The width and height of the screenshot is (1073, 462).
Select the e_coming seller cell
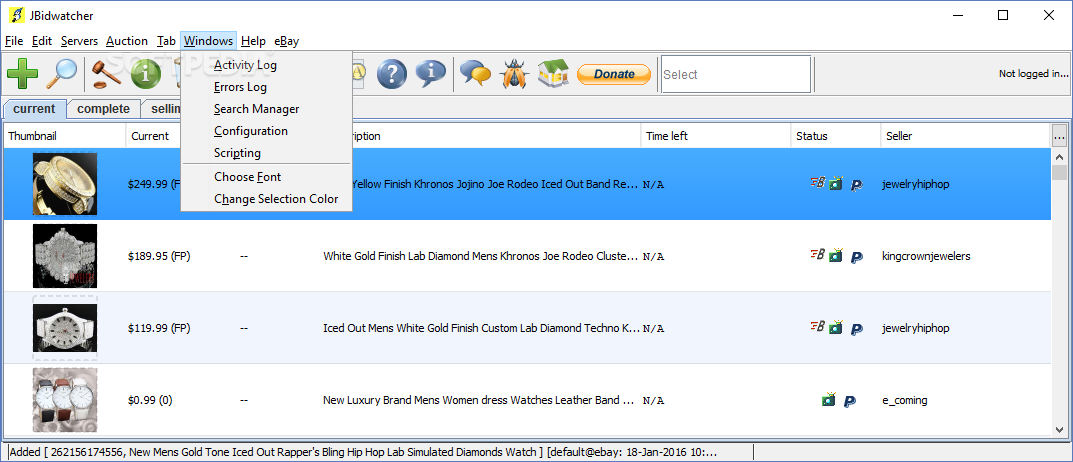click(905, 400)
